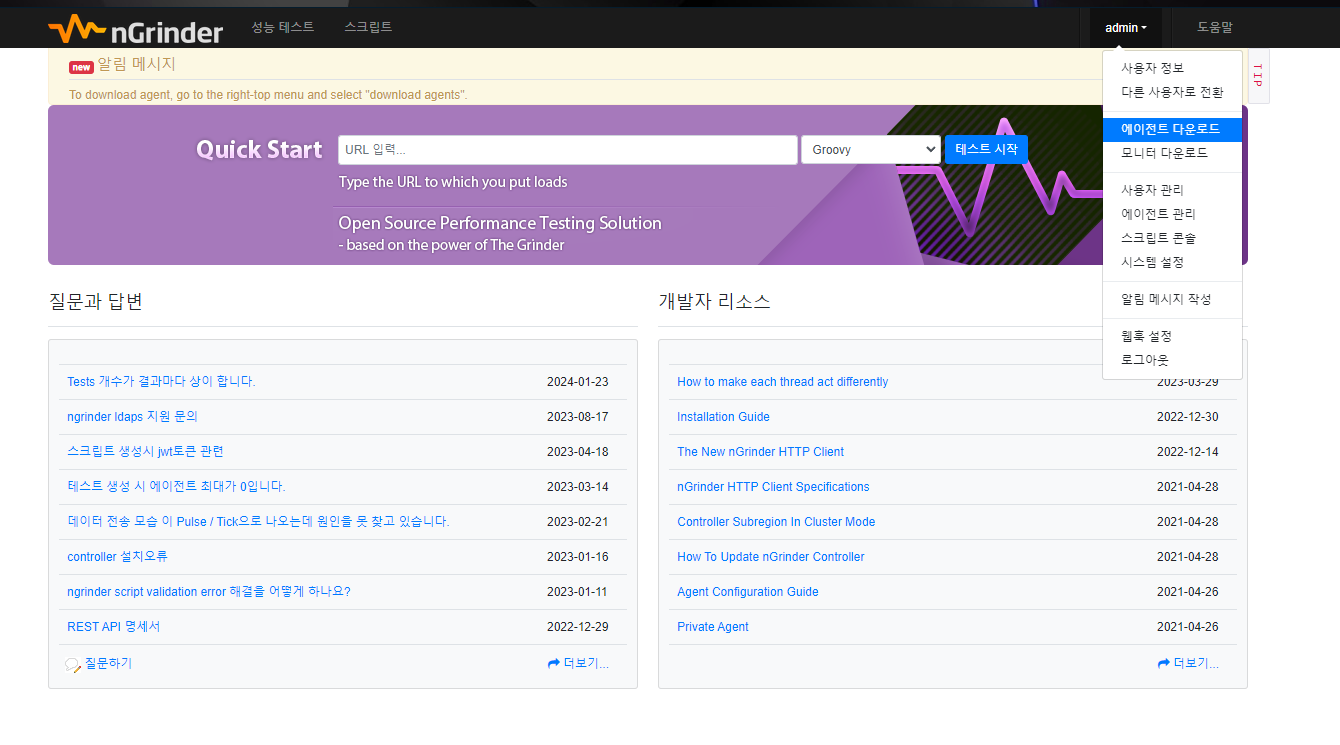Open 사용자 관리 from dropdown
The width and height of the screenshot is (1340, 745).
(x=1172, y=190)
